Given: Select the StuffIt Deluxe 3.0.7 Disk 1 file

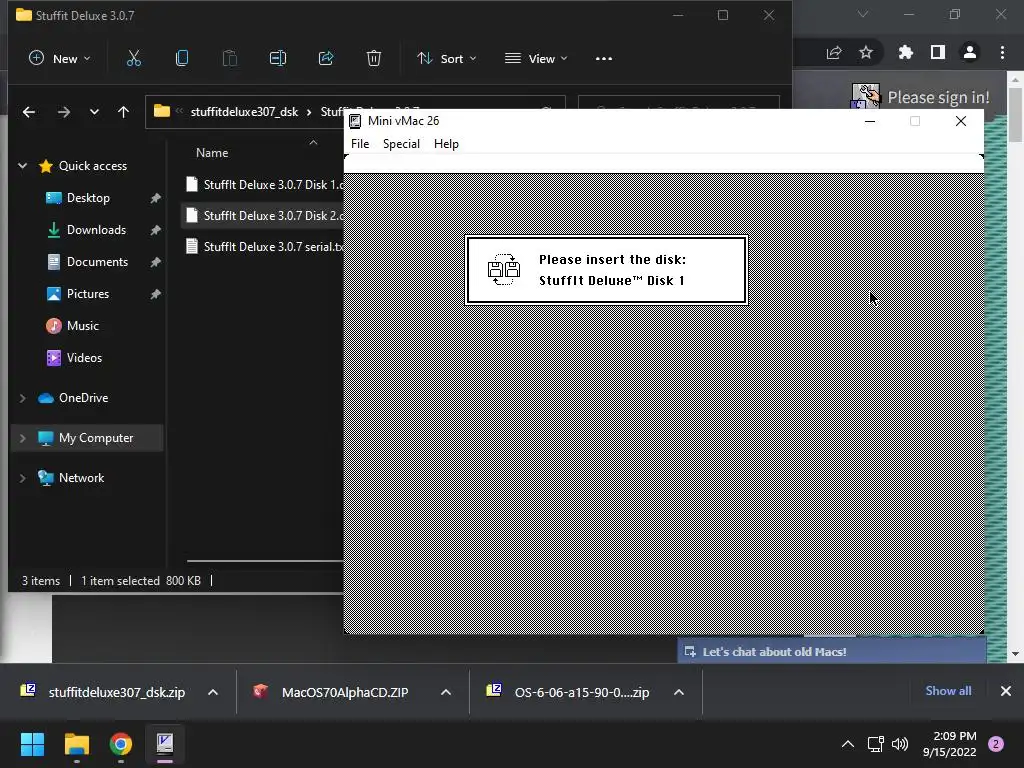Looking at the screenshot, I should pyautogui.click(x=263, y=185).
